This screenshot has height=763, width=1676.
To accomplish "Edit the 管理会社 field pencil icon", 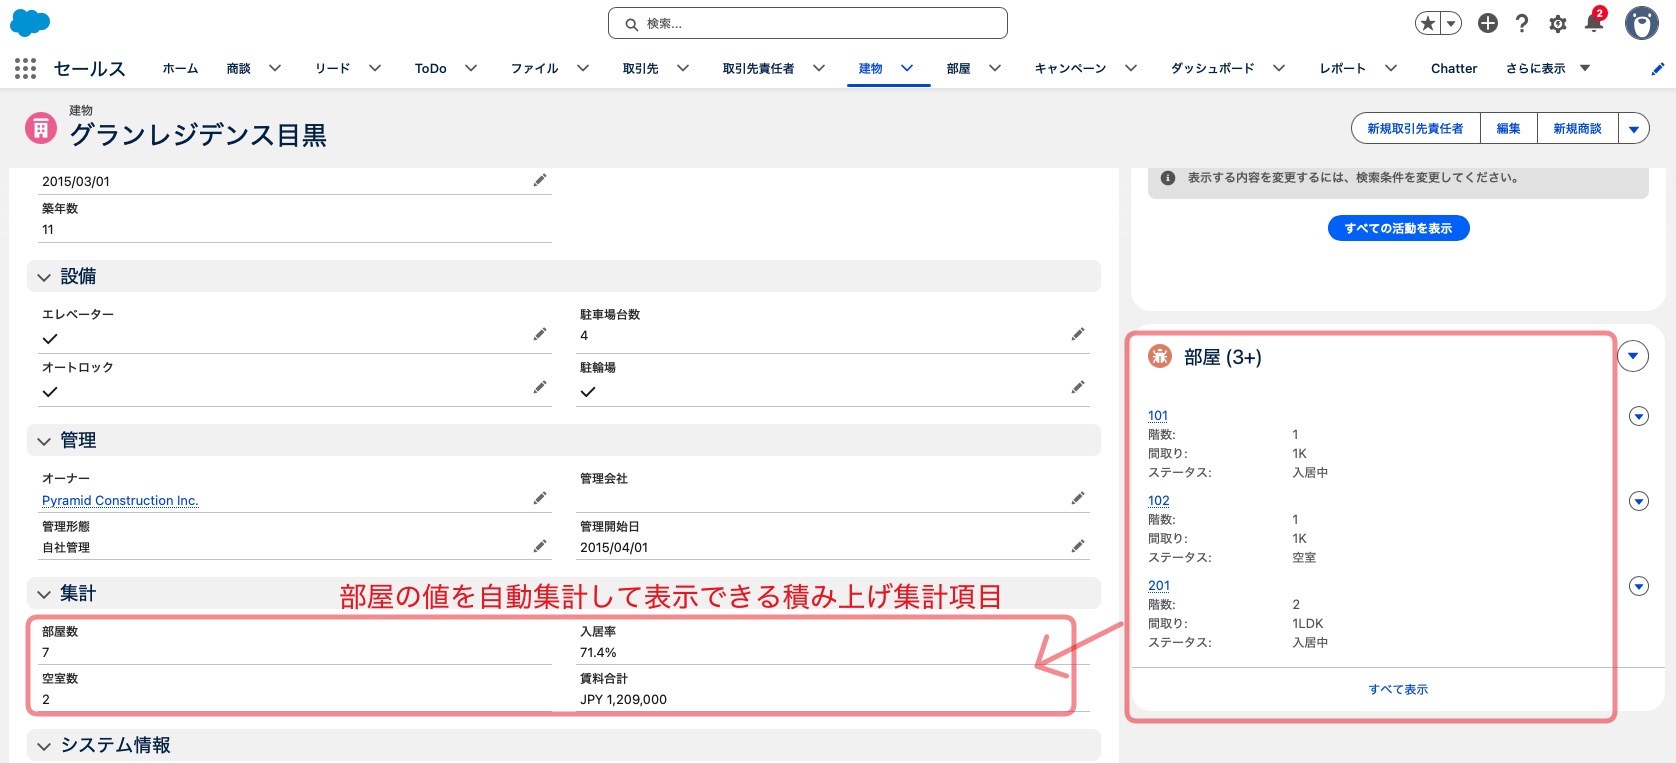I will pos(1078,498).
